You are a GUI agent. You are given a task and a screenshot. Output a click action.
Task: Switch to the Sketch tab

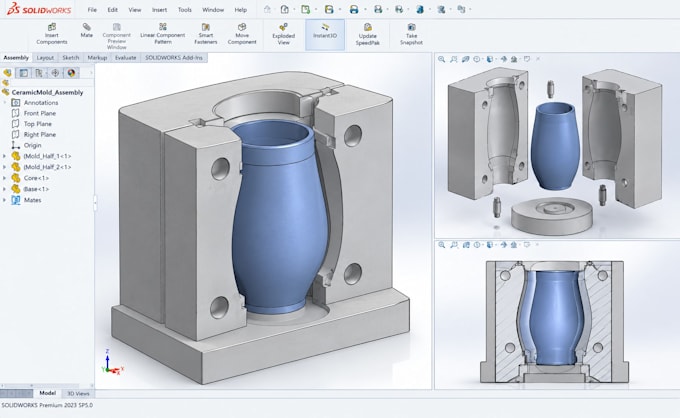tap(70, 58)
